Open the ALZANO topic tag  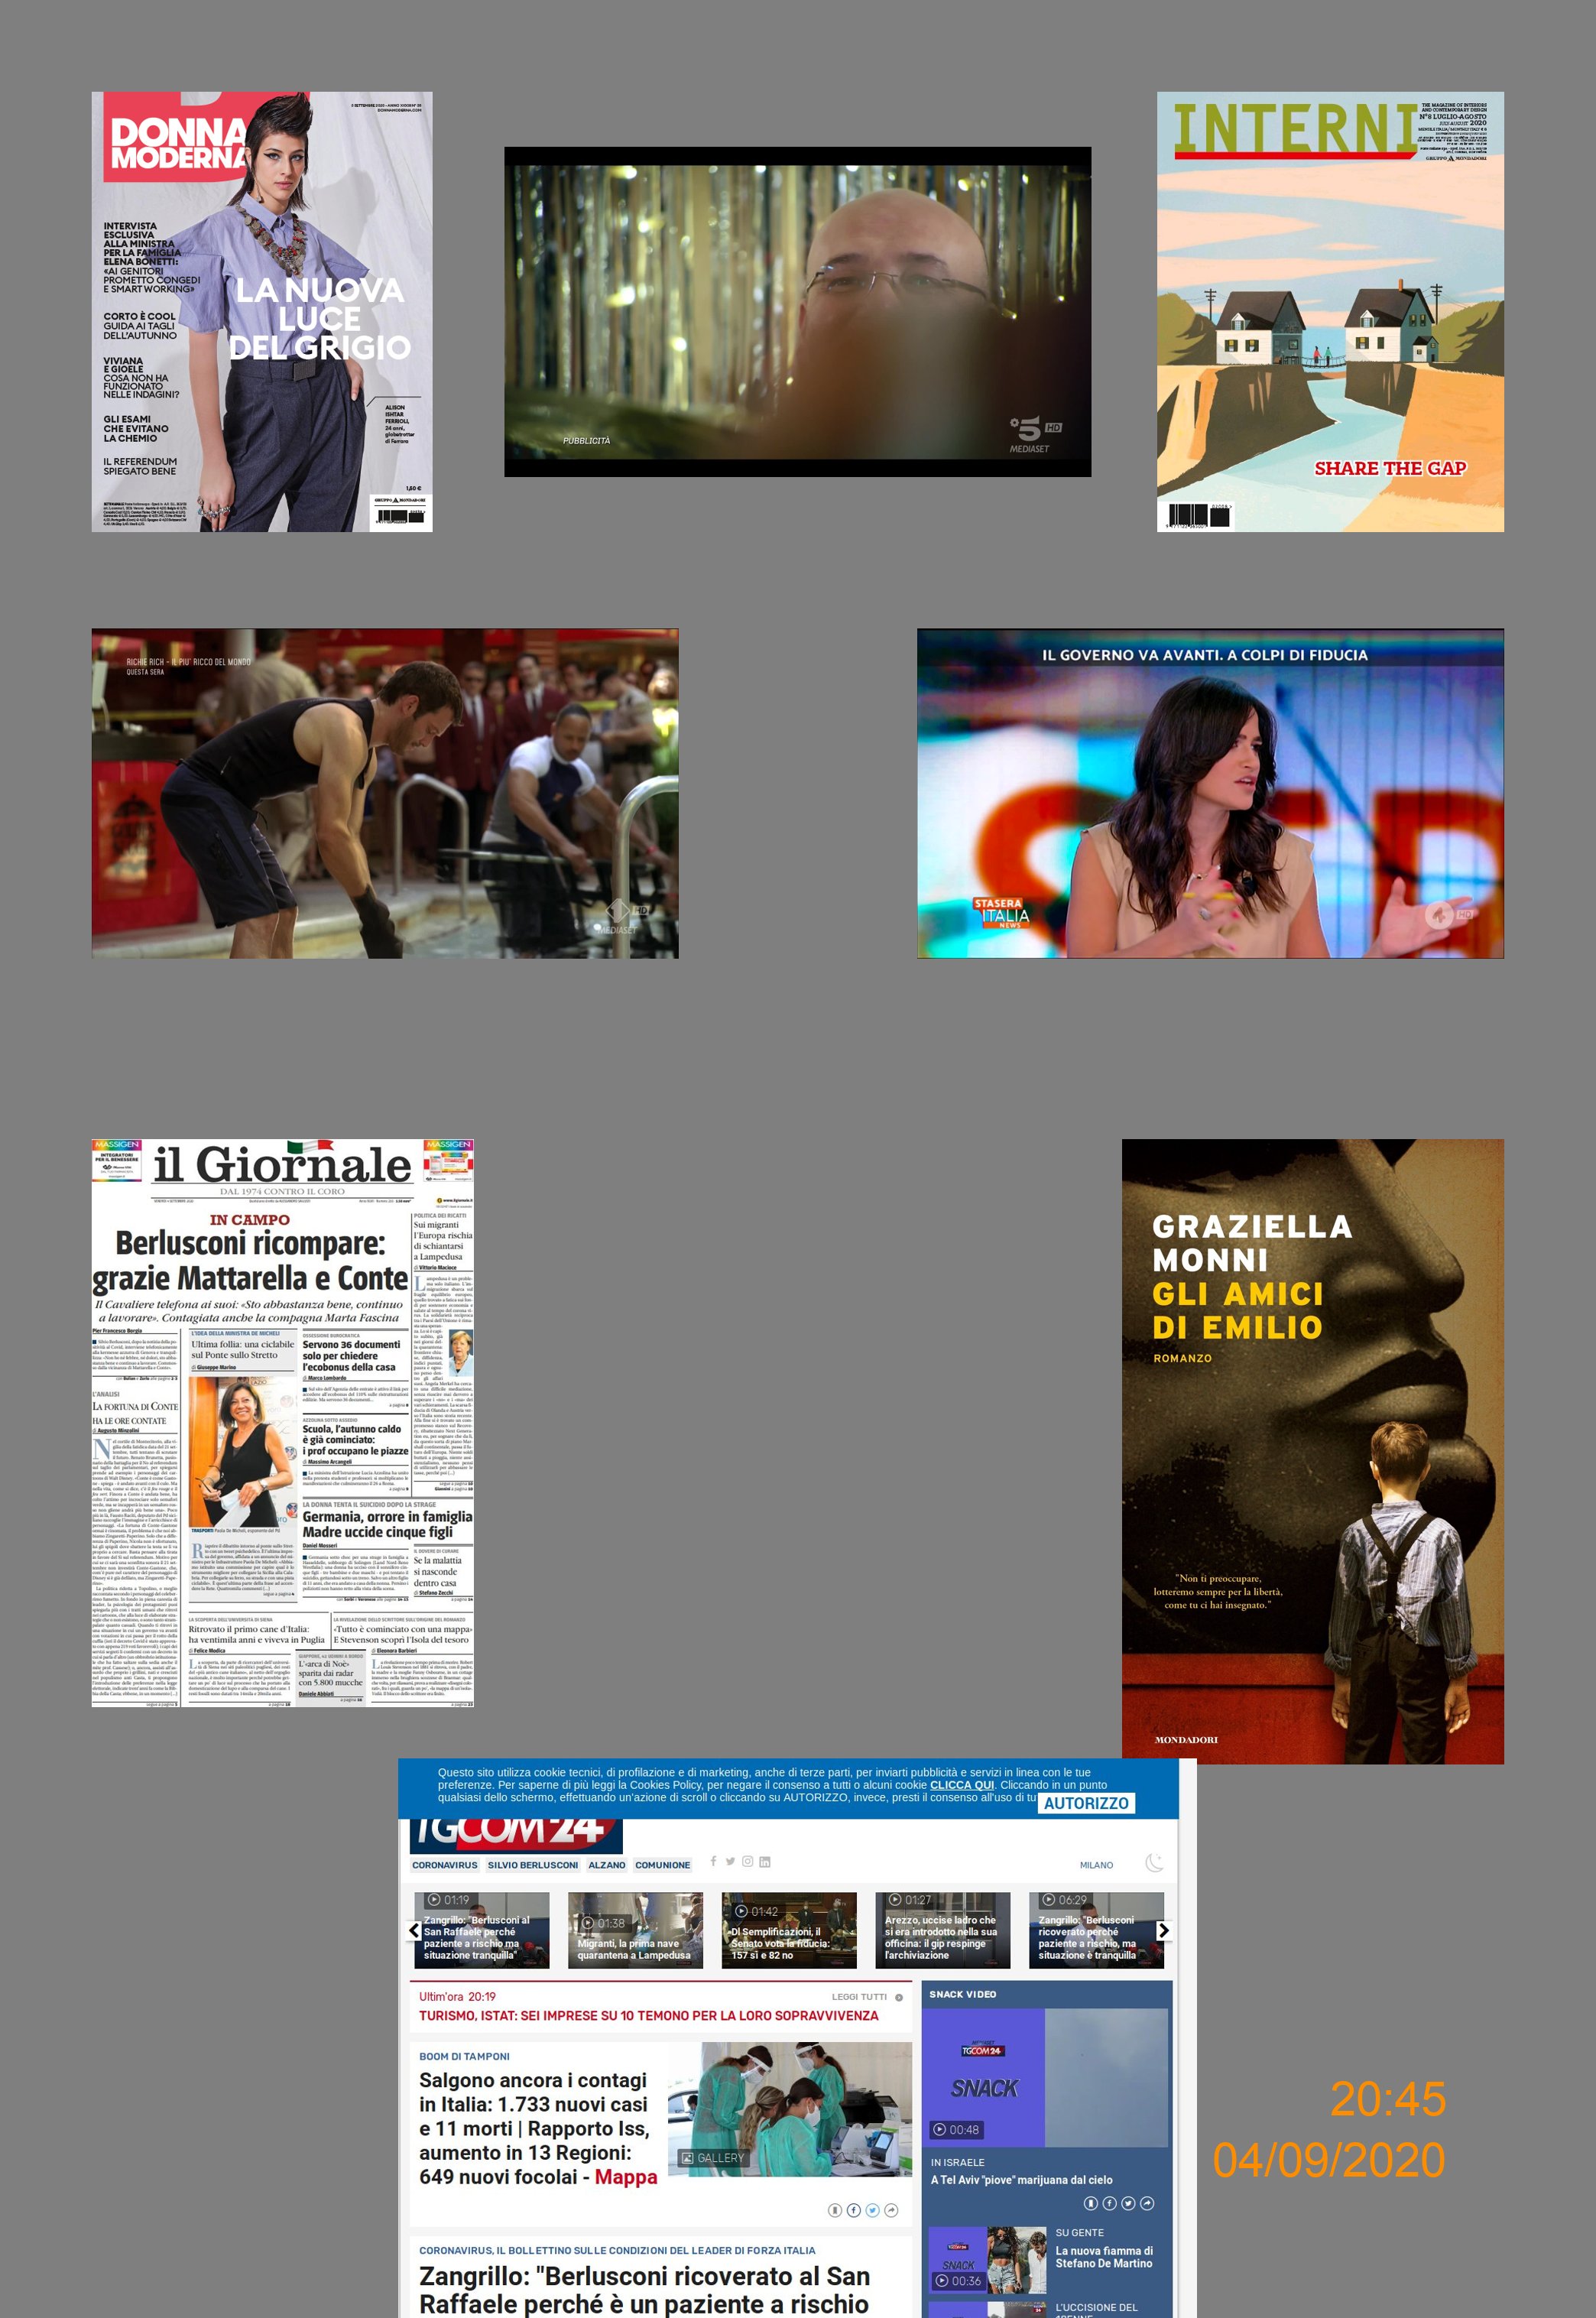click(606, 1865)
